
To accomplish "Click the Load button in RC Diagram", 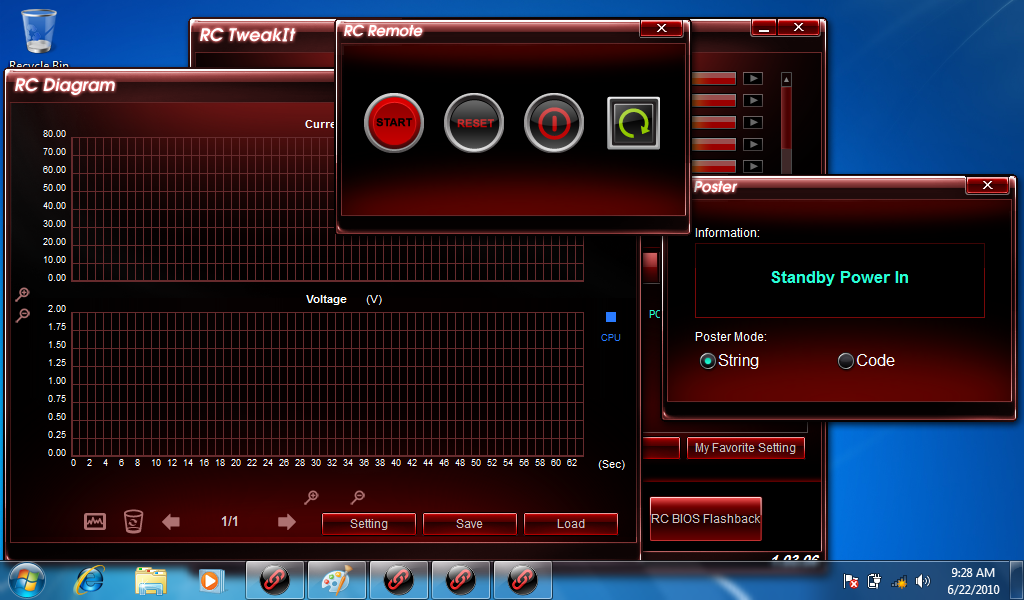I will point(571,524).
